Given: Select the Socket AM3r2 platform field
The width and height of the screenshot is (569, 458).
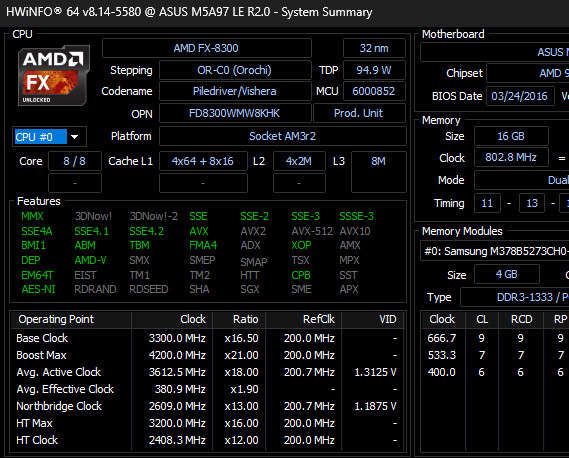Looking at the screenshot, I should coord(283,136).
